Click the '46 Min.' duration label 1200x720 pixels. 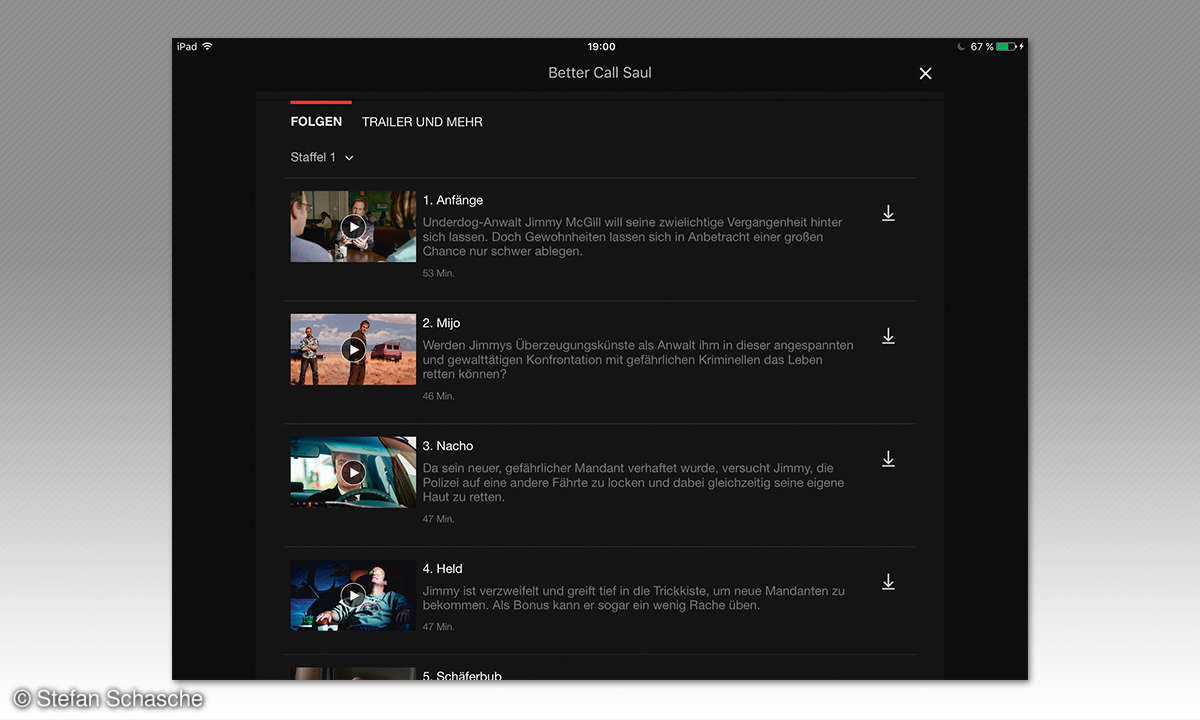[x=438, y=396]
